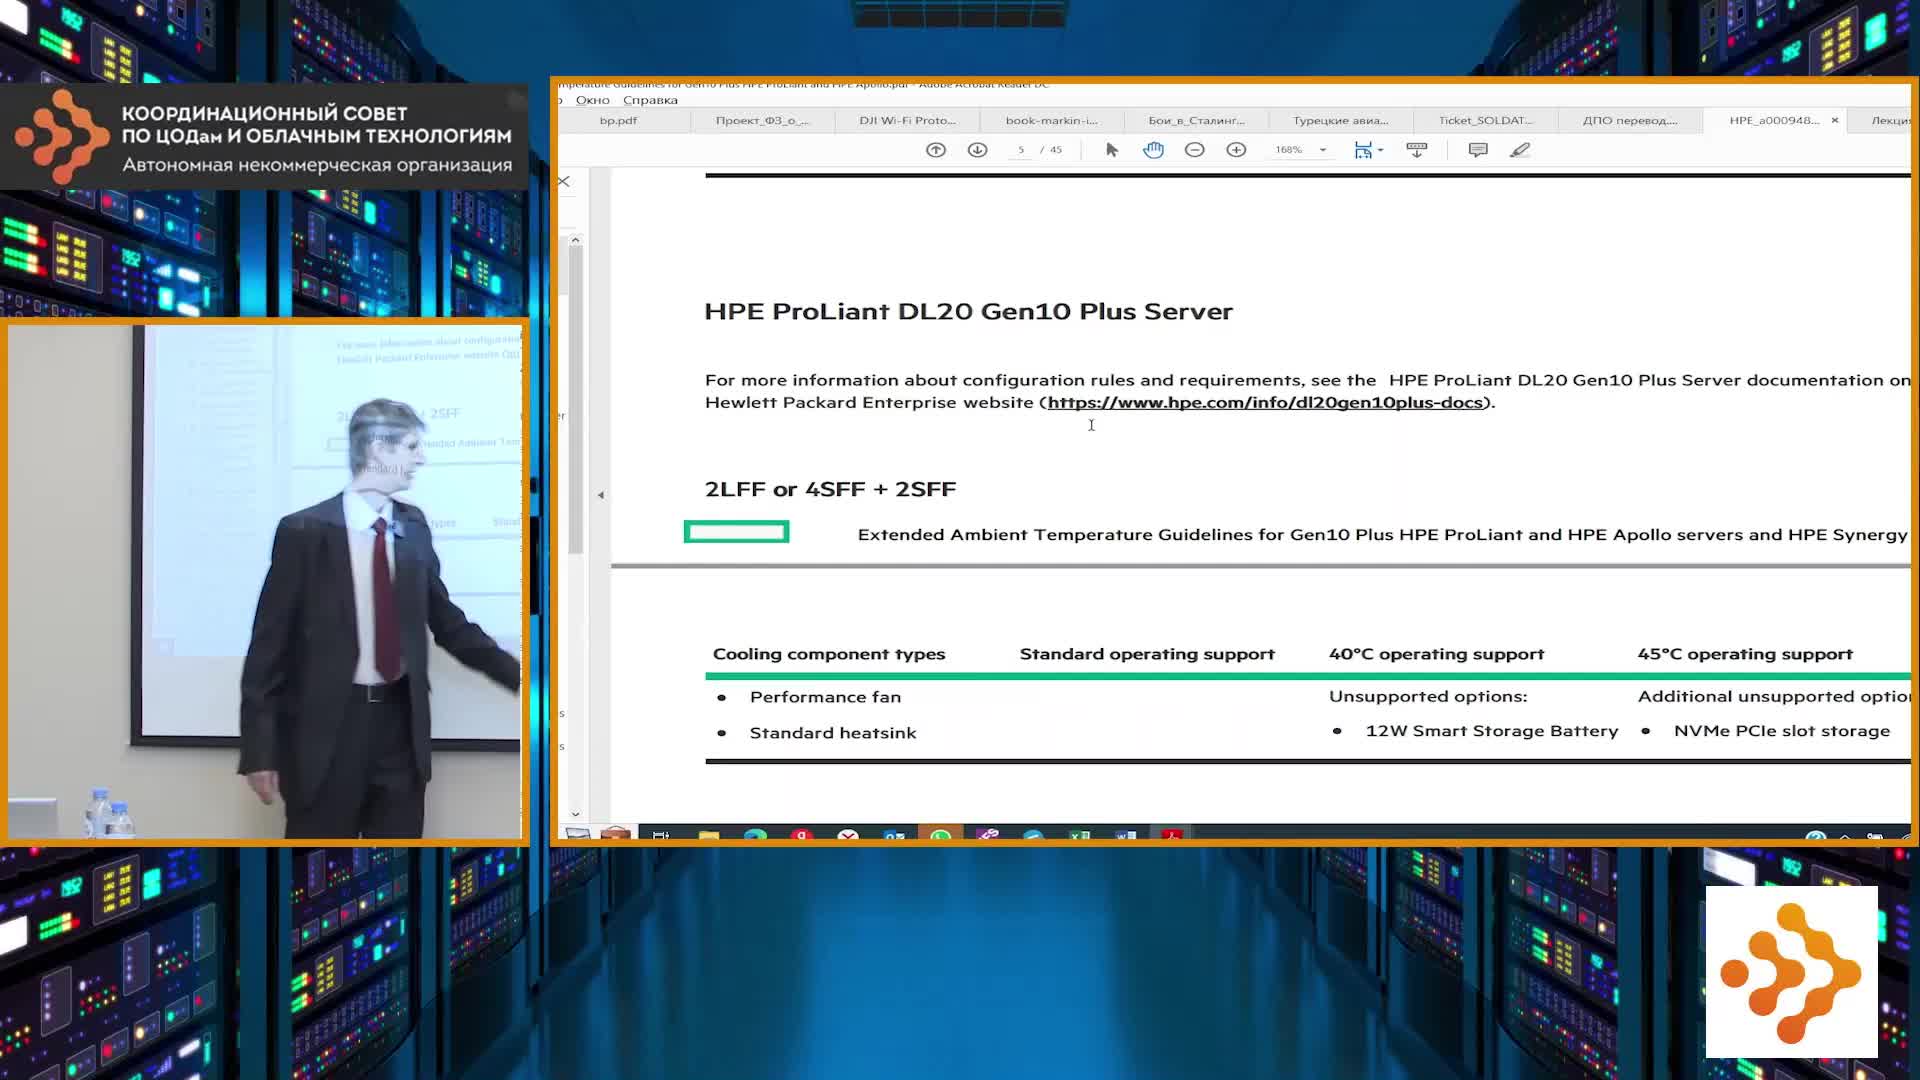Image resolution: width=1920 pixels, height=1080 pixels.
Task: Click the 12W Smart Storage Battery entry
Action: coord(1492,731)
